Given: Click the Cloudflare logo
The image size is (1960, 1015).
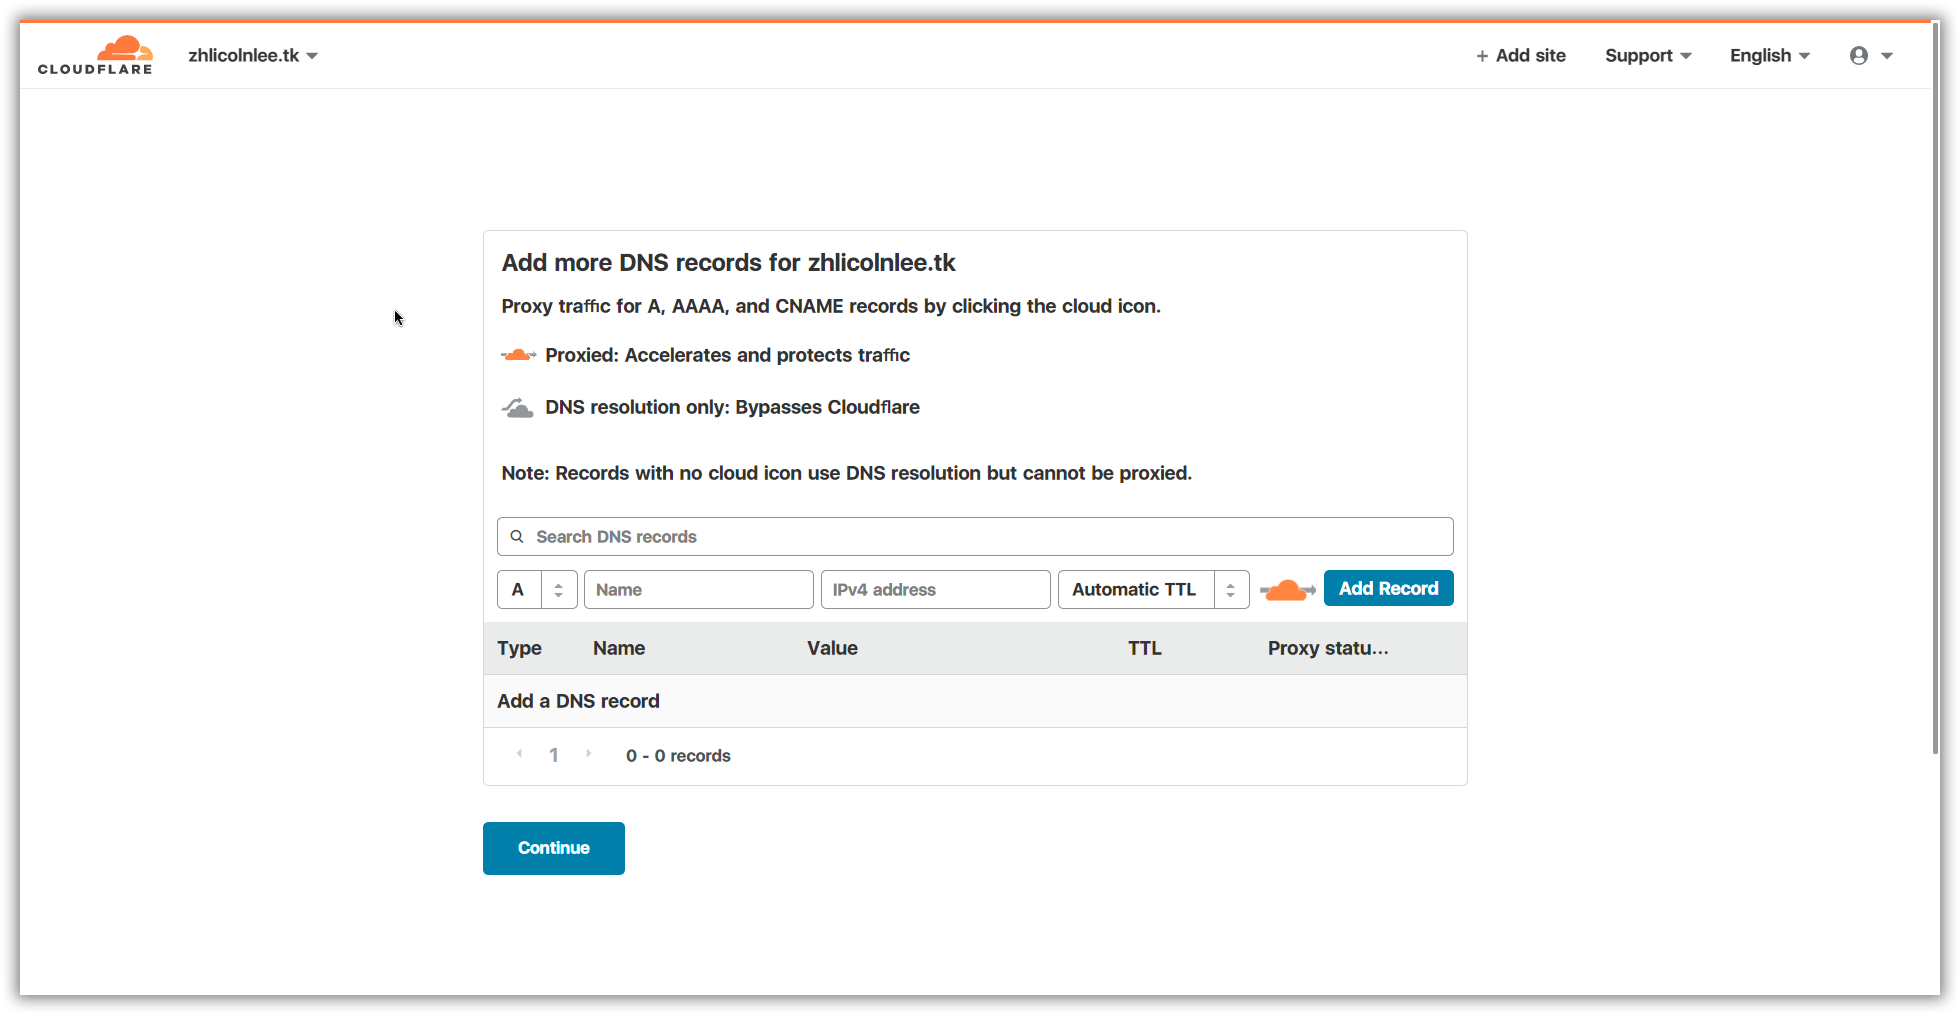Looking at the screenshot, I should pos(95,55).
